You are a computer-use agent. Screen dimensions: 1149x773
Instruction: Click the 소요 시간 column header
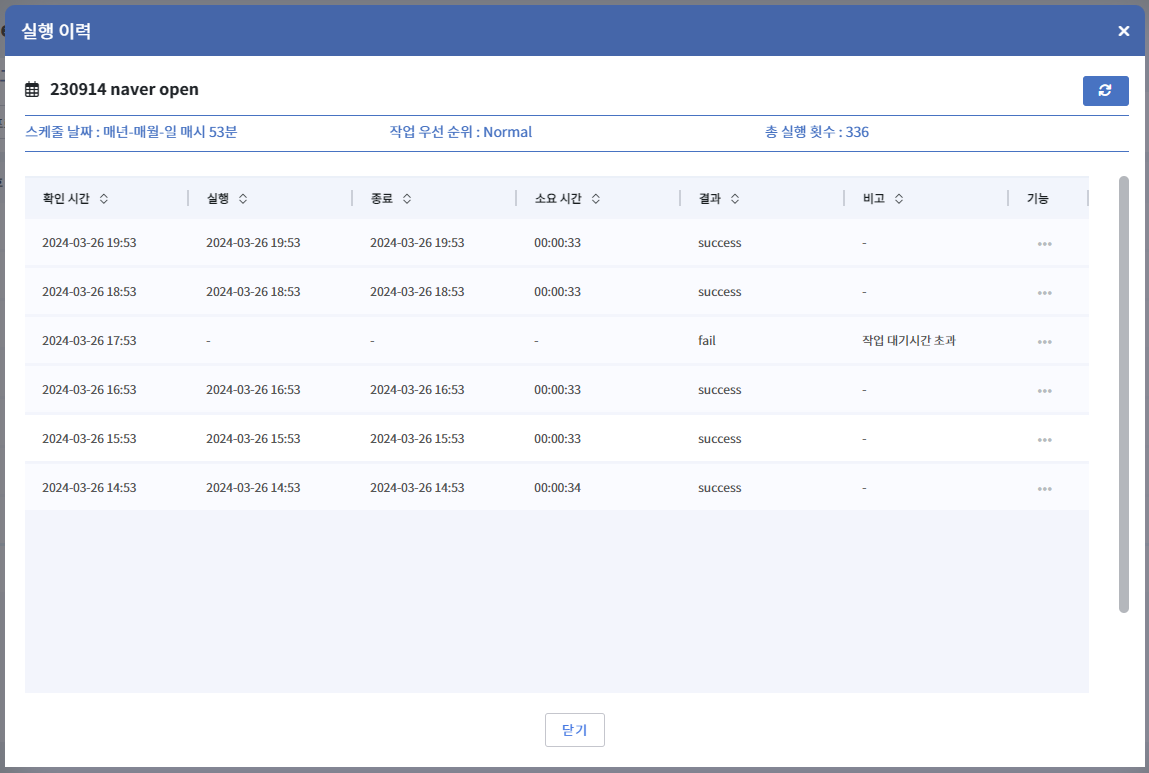coord(558,199)
